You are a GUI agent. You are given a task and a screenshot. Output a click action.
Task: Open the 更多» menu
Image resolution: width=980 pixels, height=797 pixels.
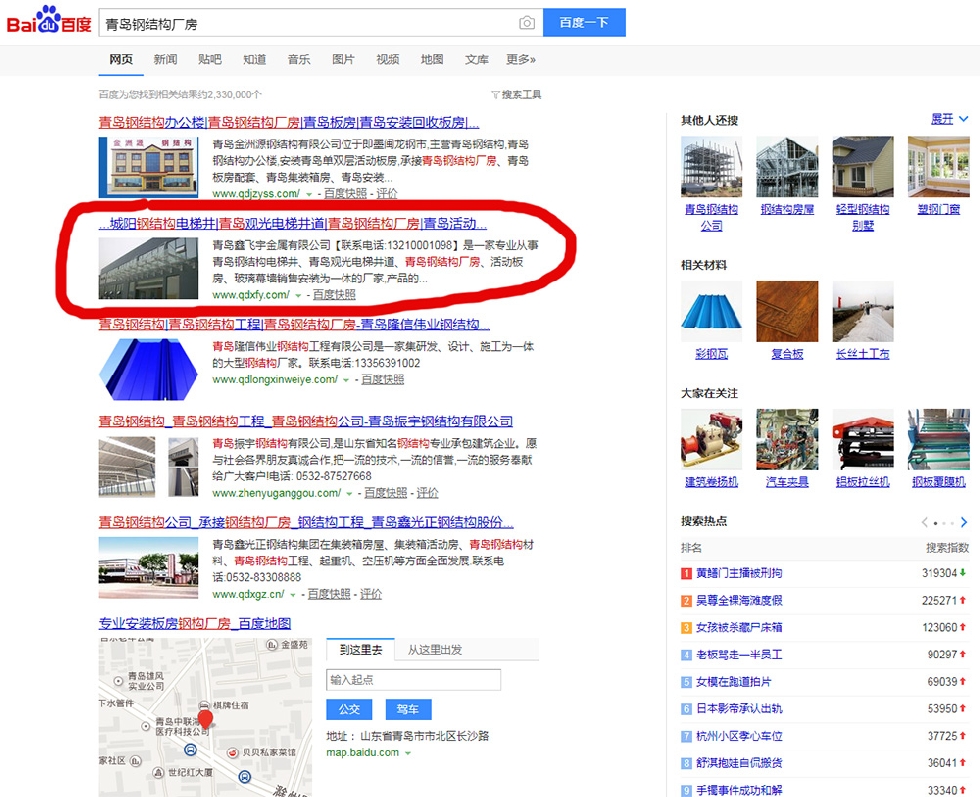(521, 59)
